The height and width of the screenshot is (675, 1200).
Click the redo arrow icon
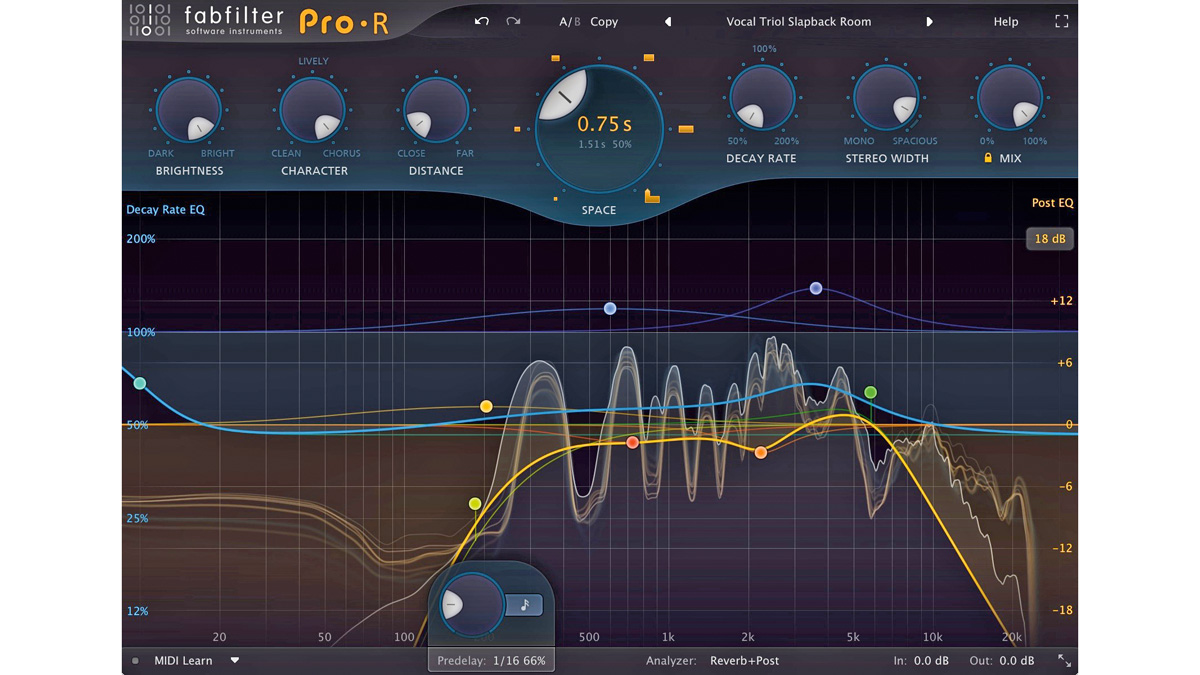[x=513, y=21]
